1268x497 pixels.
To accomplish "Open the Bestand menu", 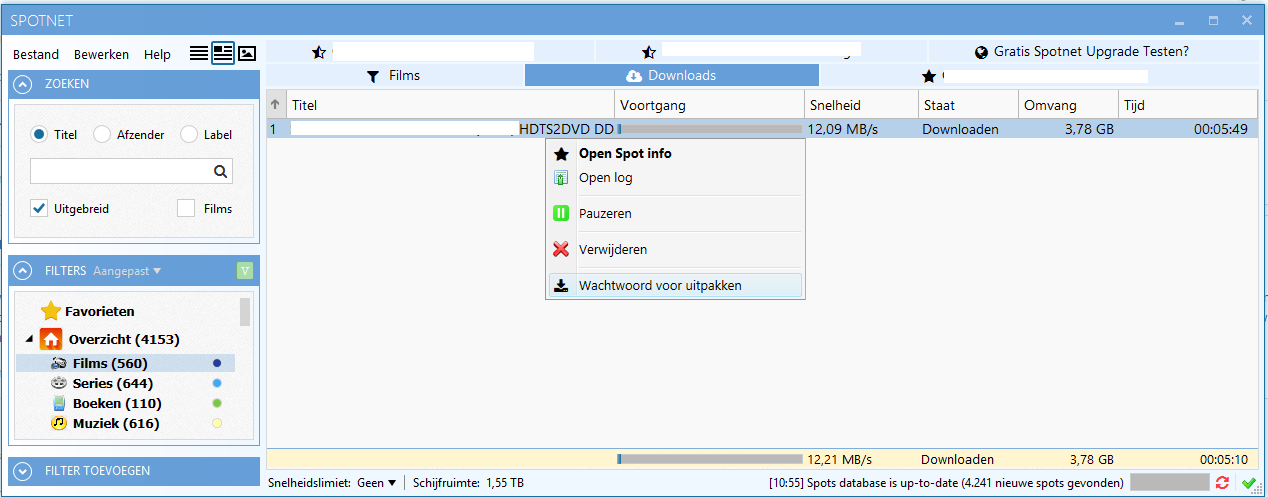I will [x=36, y=54].
